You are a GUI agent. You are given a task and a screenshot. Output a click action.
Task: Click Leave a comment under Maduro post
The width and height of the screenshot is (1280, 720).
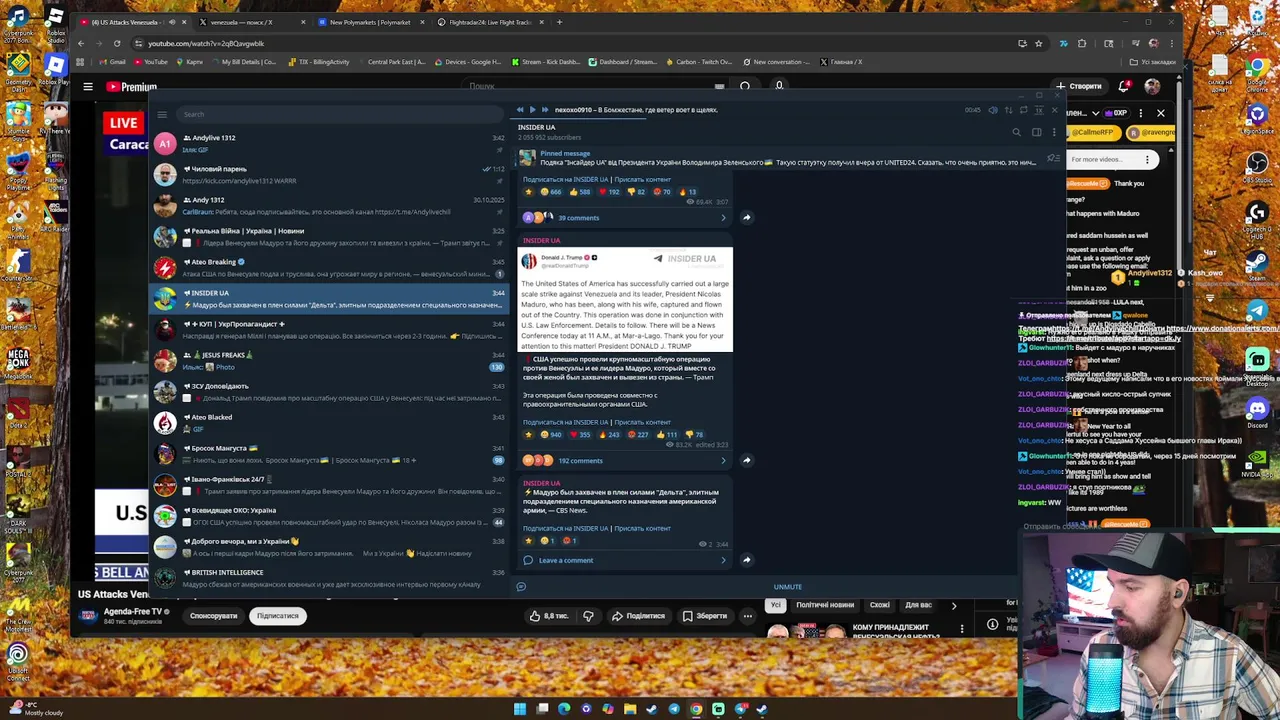pyautogui.click(x=625, y=560)
